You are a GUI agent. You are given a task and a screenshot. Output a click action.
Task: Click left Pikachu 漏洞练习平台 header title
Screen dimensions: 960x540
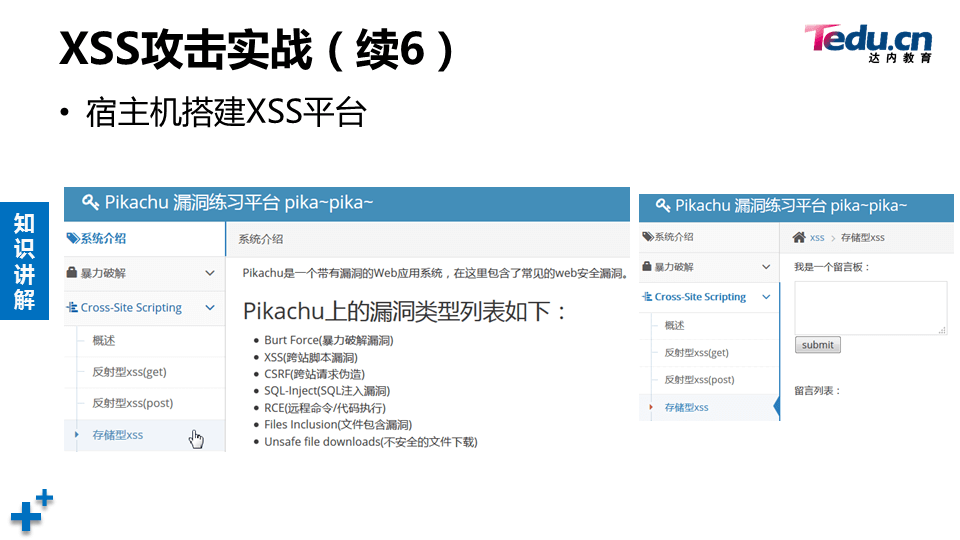click(x=239, y=202)
